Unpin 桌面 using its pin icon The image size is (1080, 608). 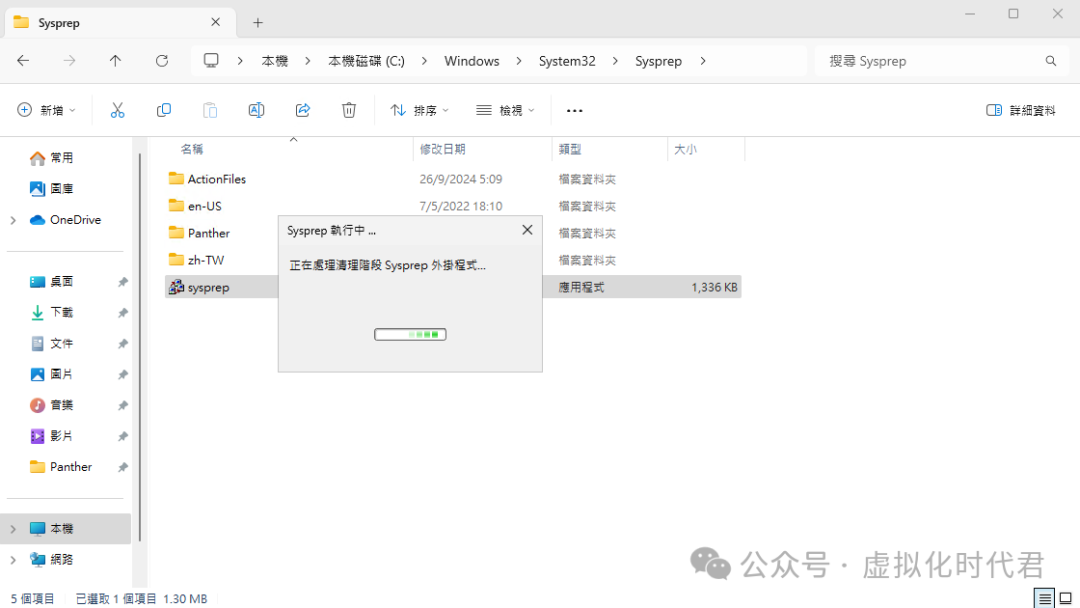(x=123, y=282)
